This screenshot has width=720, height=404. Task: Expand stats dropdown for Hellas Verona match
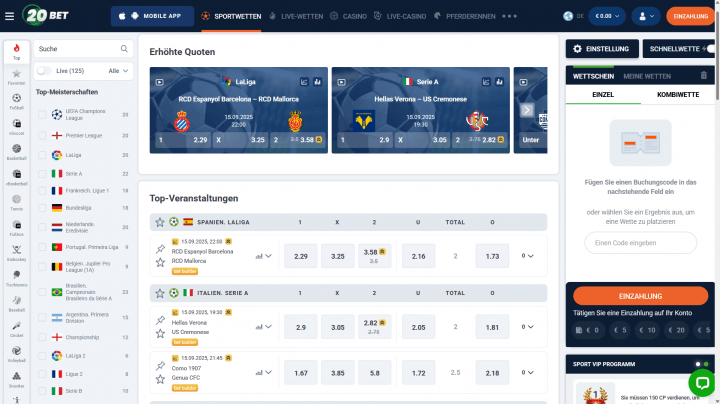264,327
